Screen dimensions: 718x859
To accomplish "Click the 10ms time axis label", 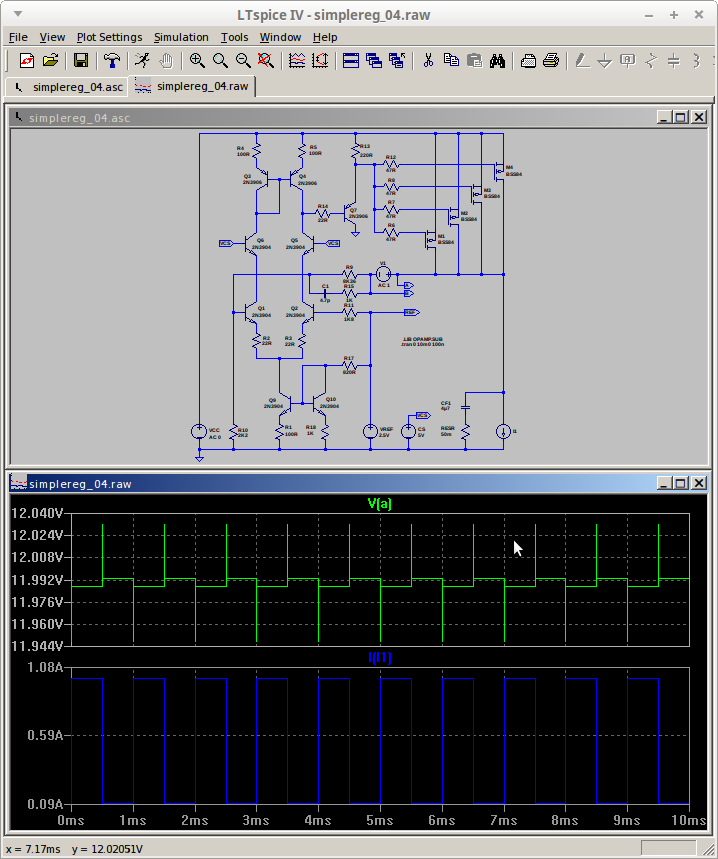I will (688, 820).
